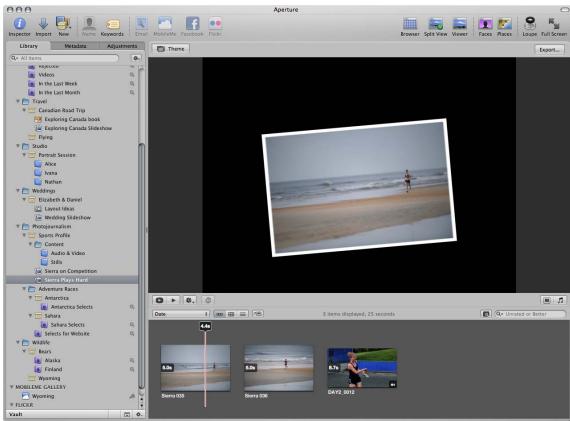The width and height of the screenshot is (570, 421).
Task: Select the Exploring Canada book
Action: coord(72,119)
